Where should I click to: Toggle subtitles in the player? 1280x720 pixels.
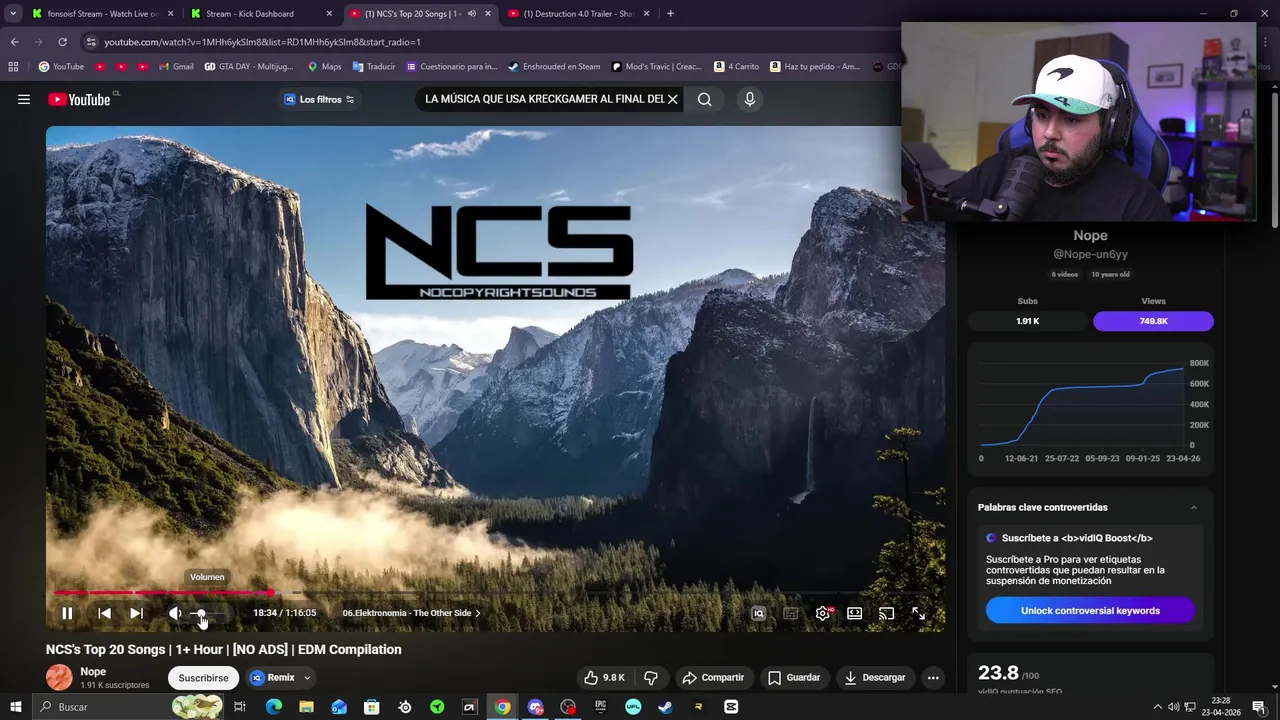point(790,613)
